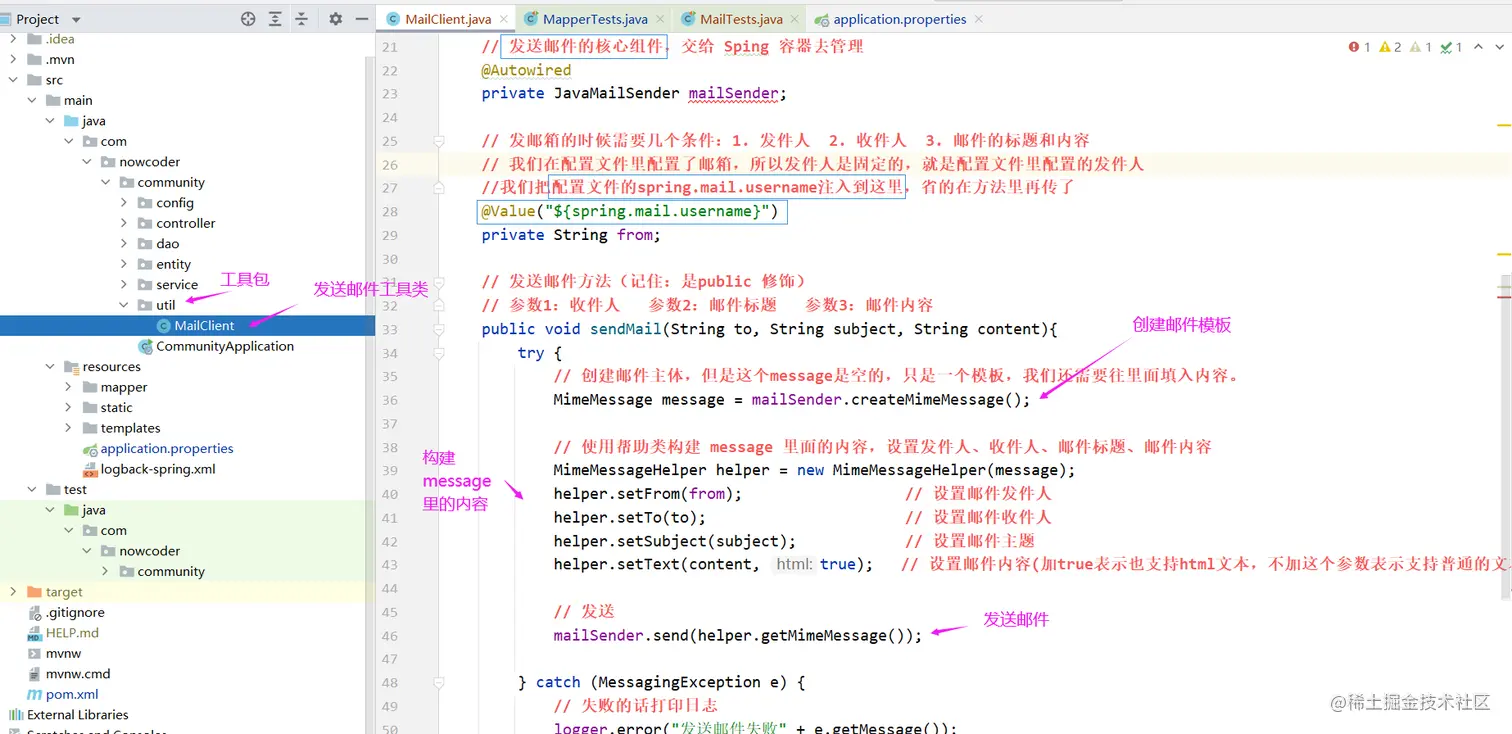Click line number 36 in the gutter
The image size is (1512, 734).
[x=389, y=400]
